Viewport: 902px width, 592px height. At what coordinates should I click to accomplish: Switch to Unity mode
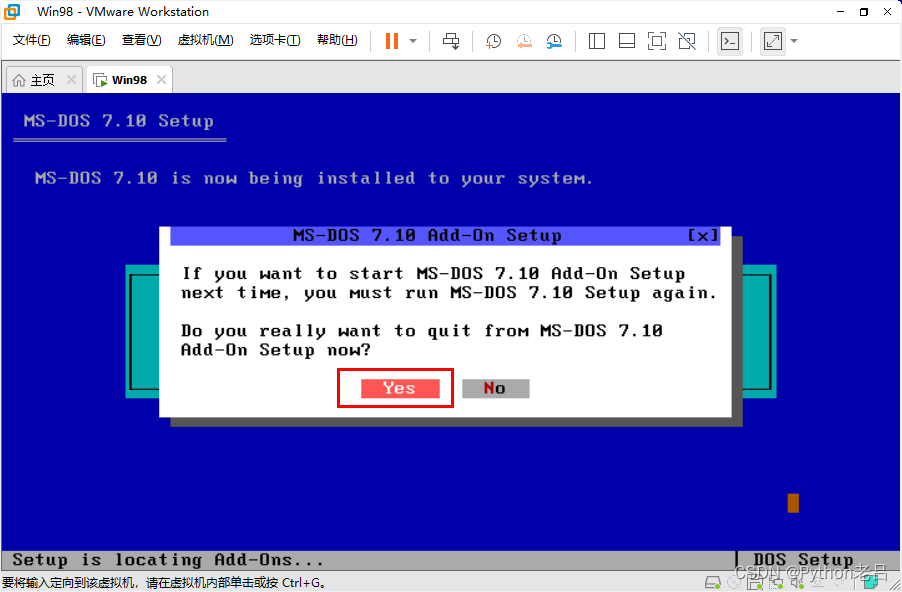(687, 41)
